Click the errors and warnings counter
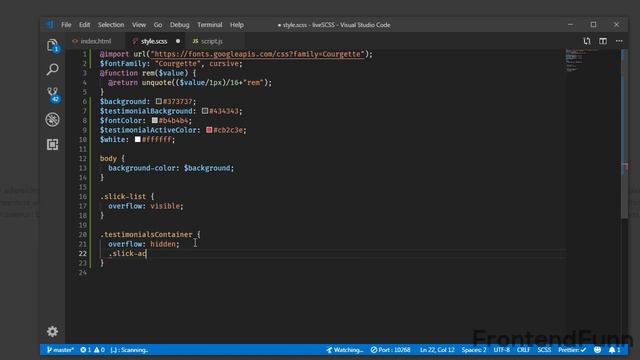Viewport: 640px width, 360px height. coord(92,350)
